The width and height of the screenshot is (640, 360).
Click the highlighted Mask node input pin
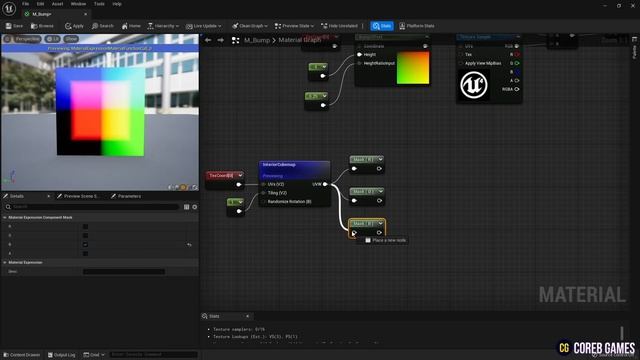(x=354, y=233)
